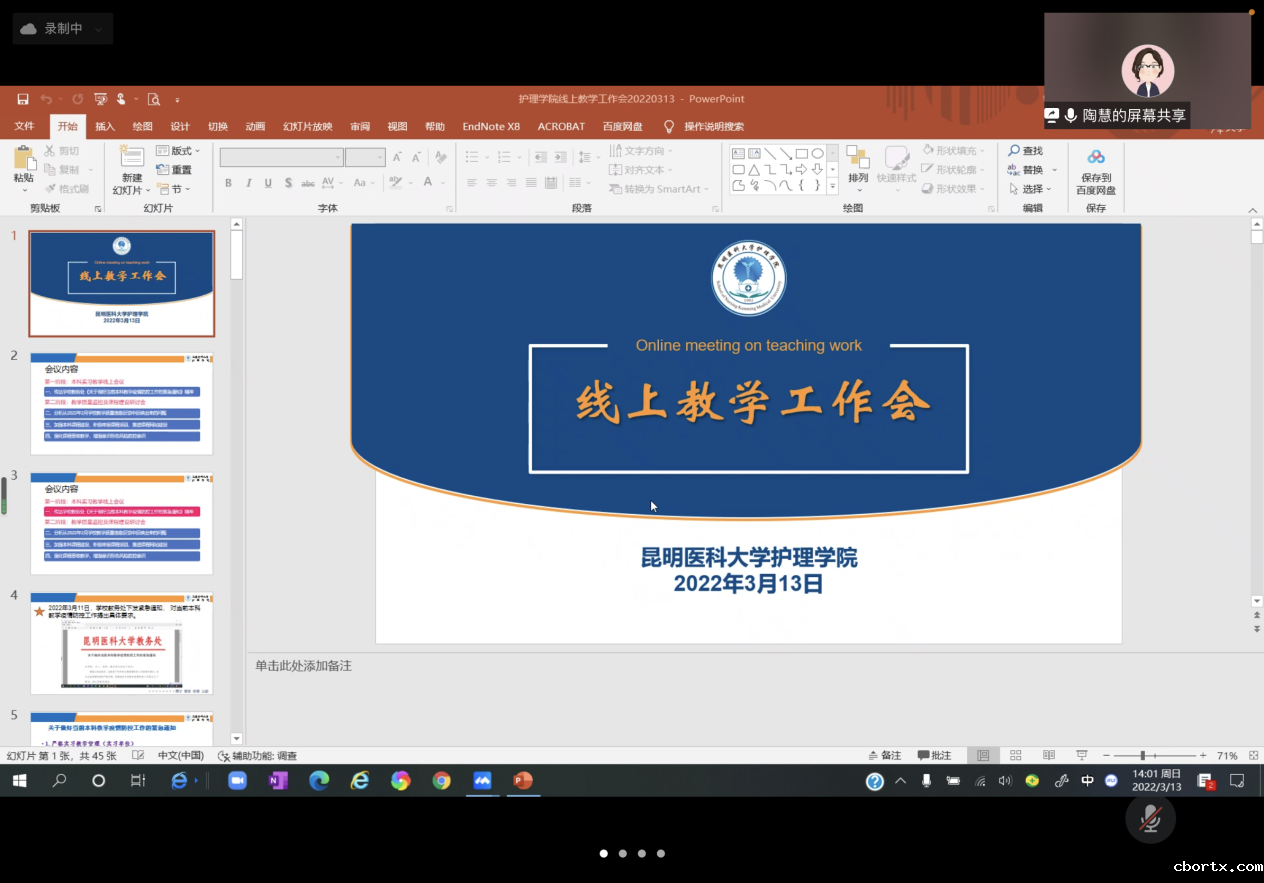Expand the Section (节) dropdown
The width and height of the screenshot is (1264, 883).
[x=175, y=189]
